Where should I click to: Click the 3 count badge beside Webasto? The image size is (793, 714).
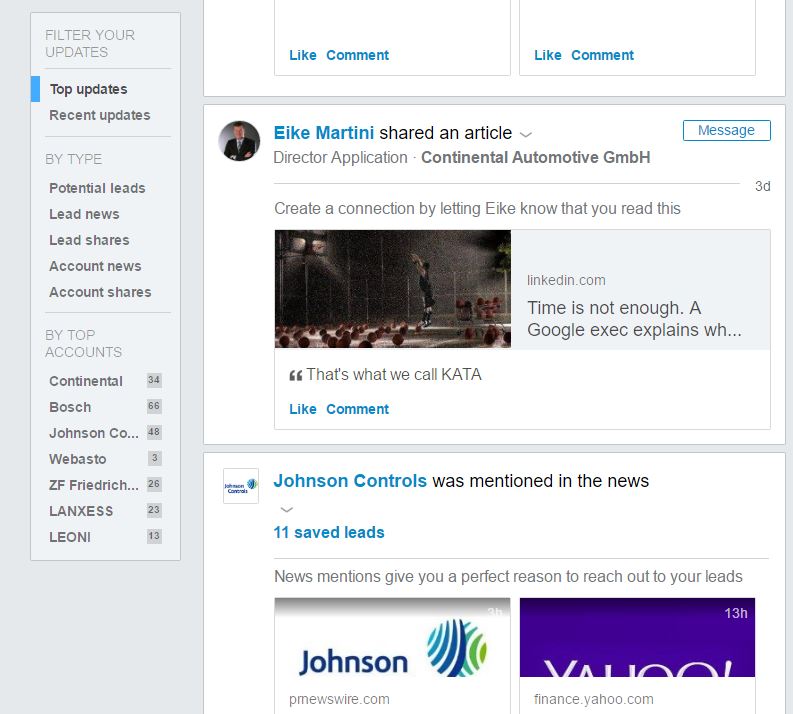(155, 458)
